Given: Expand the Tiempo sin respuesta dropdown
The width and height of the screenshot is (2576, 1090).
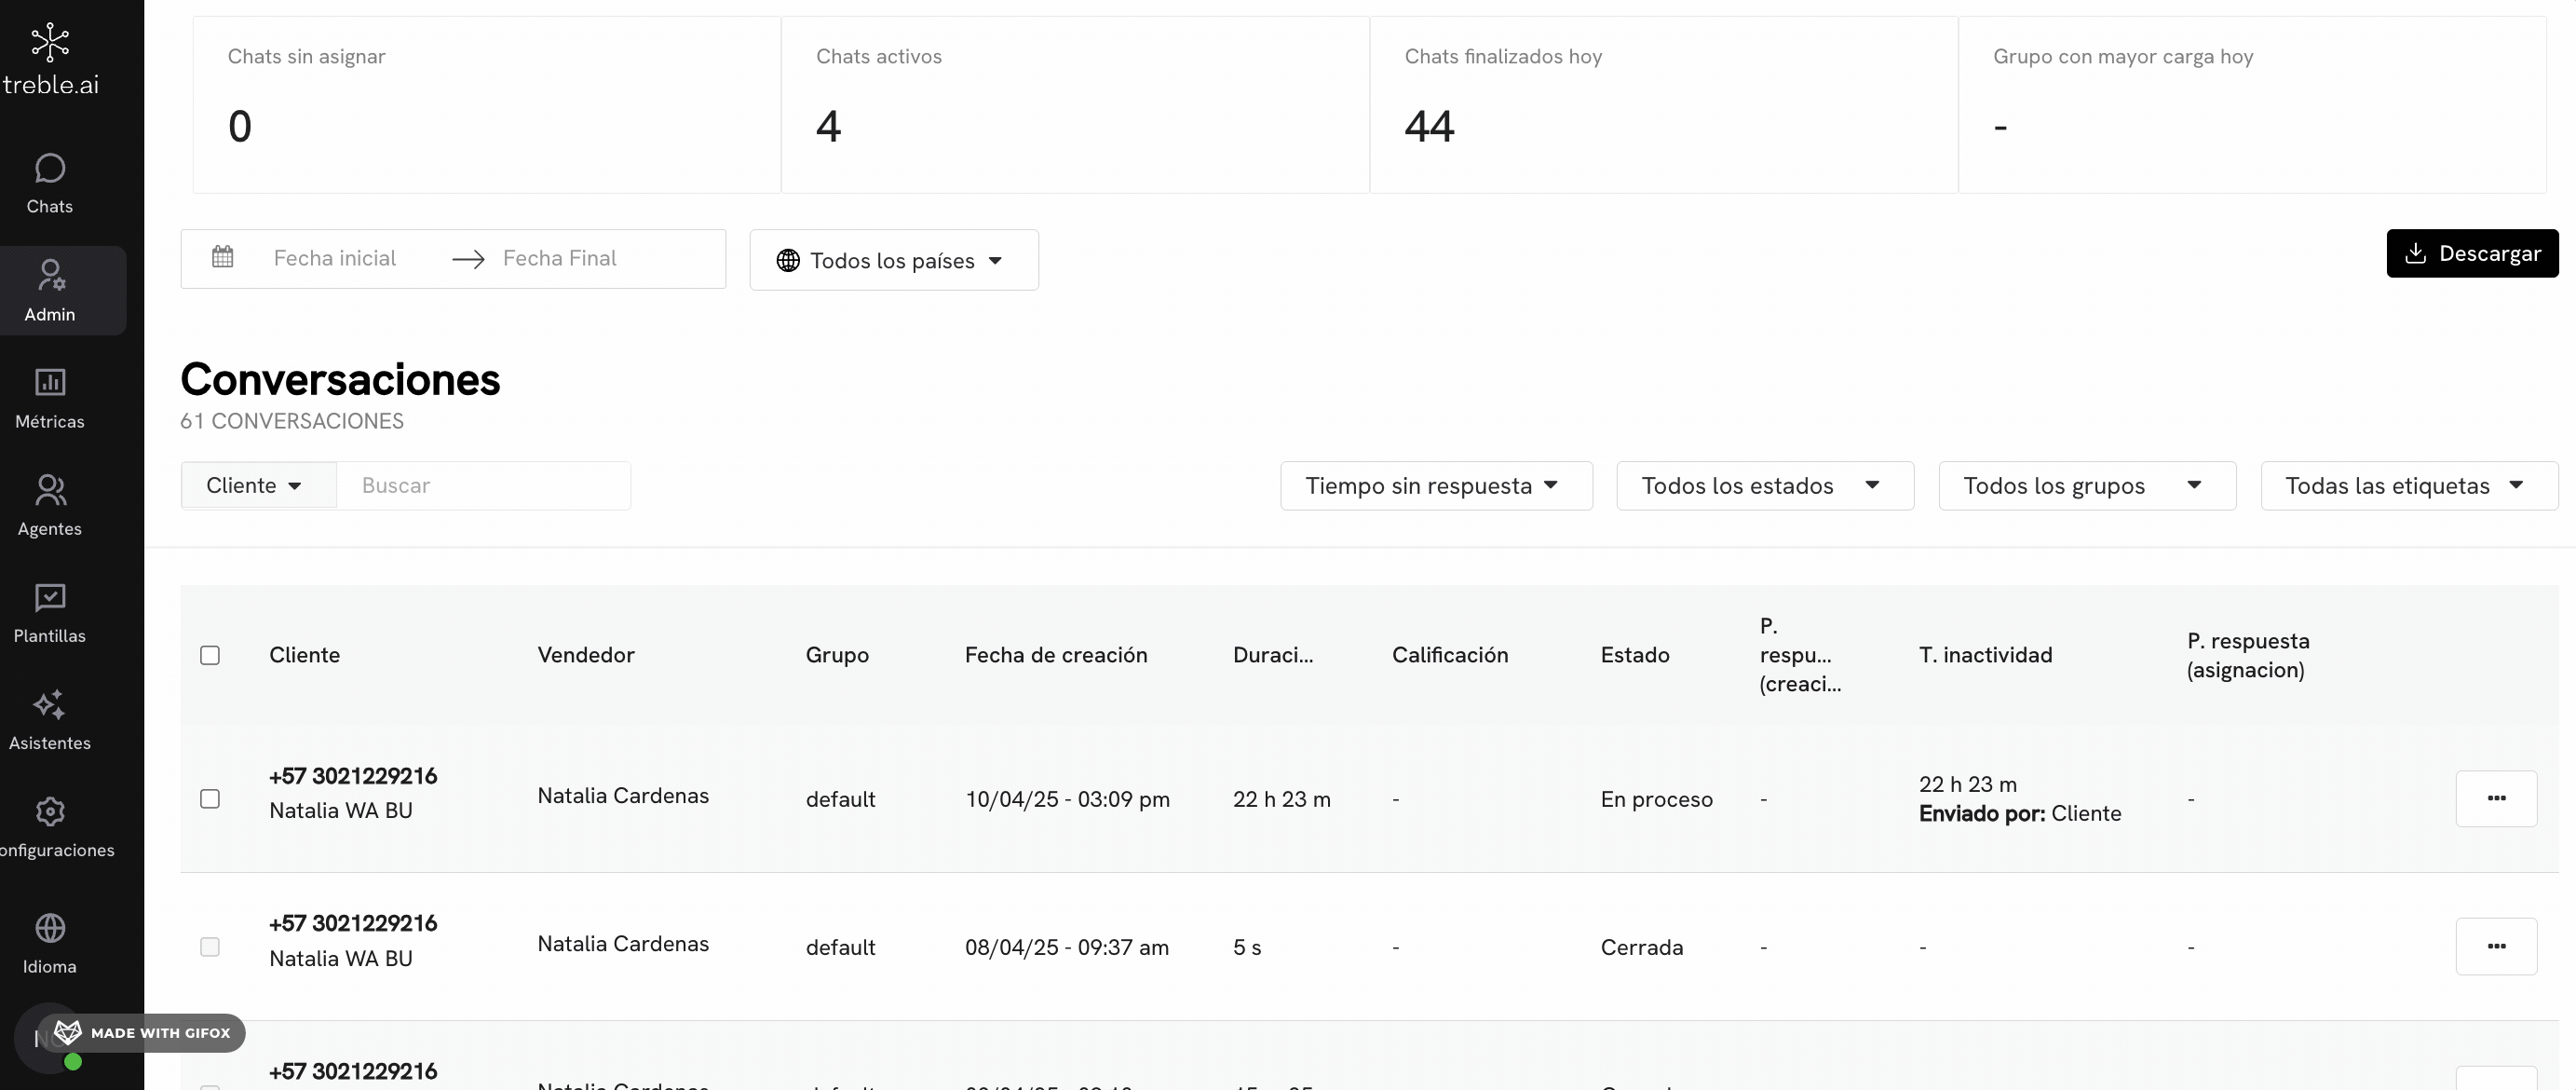Looking at the screenshot, I should 1435,486.
